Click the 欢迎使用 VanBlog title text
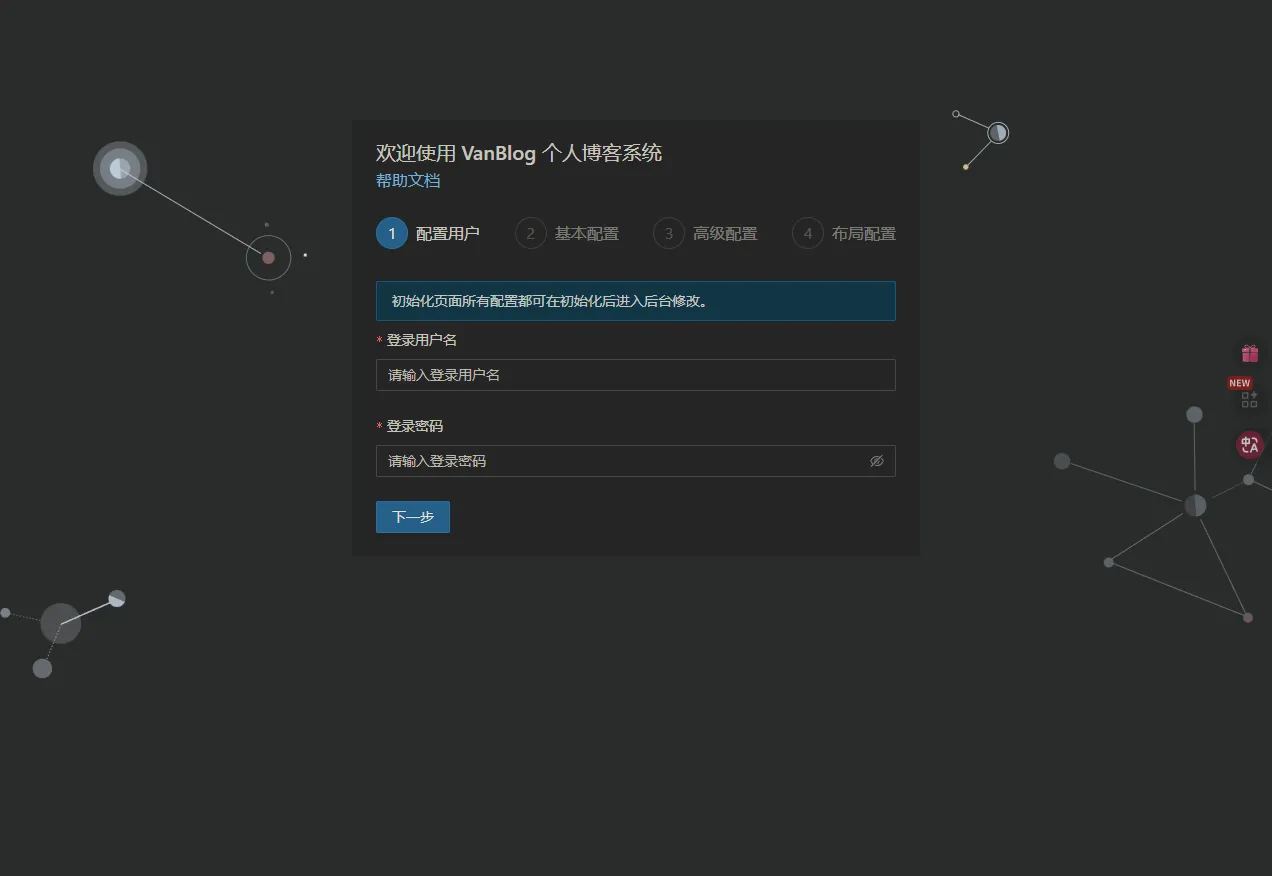 pos(519,153)
